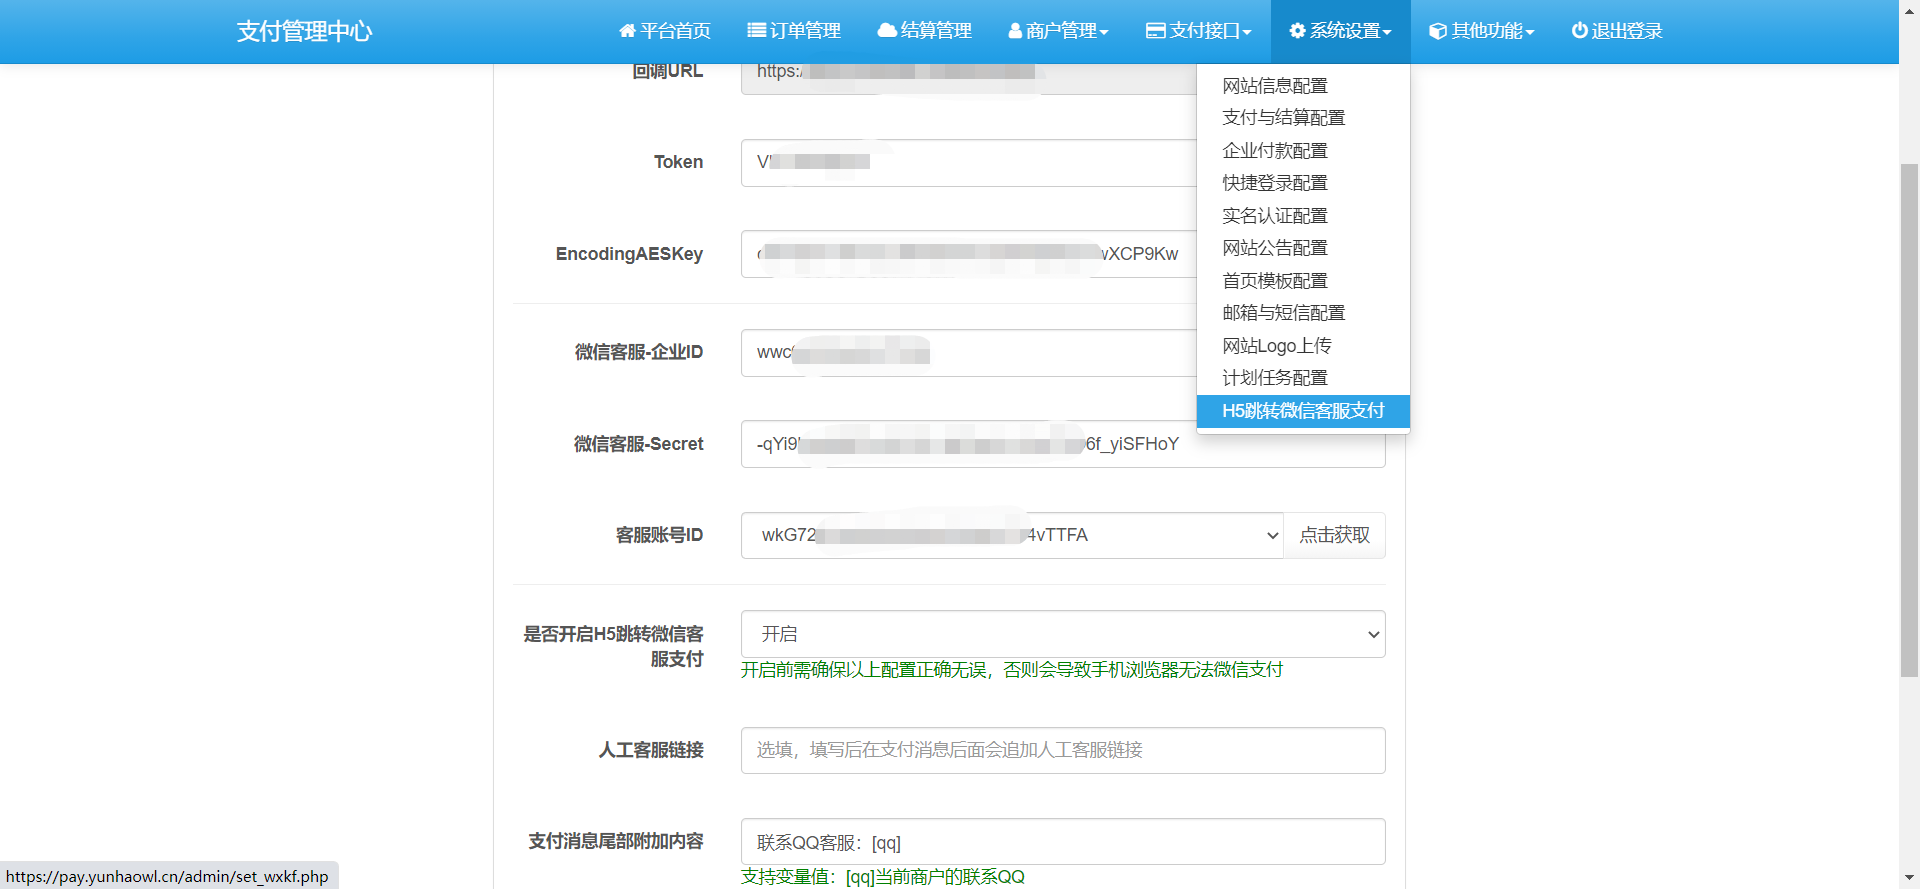This screenshot has width=1920, height=889.
Task: Click the 微信客服-Secret input field
Action: click(x=1063, y=444)
